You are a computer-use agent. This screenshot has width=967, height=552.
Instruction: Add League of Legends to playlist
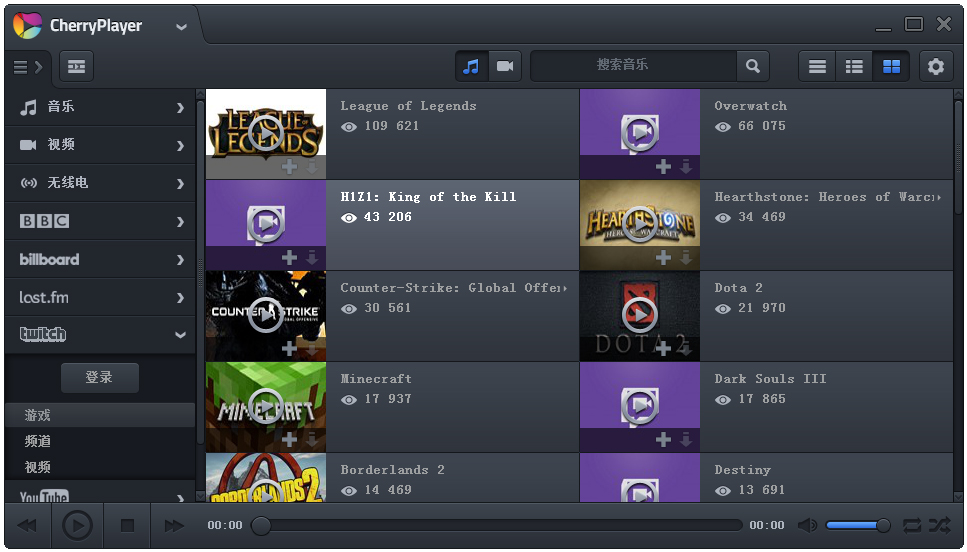(289, 167)
